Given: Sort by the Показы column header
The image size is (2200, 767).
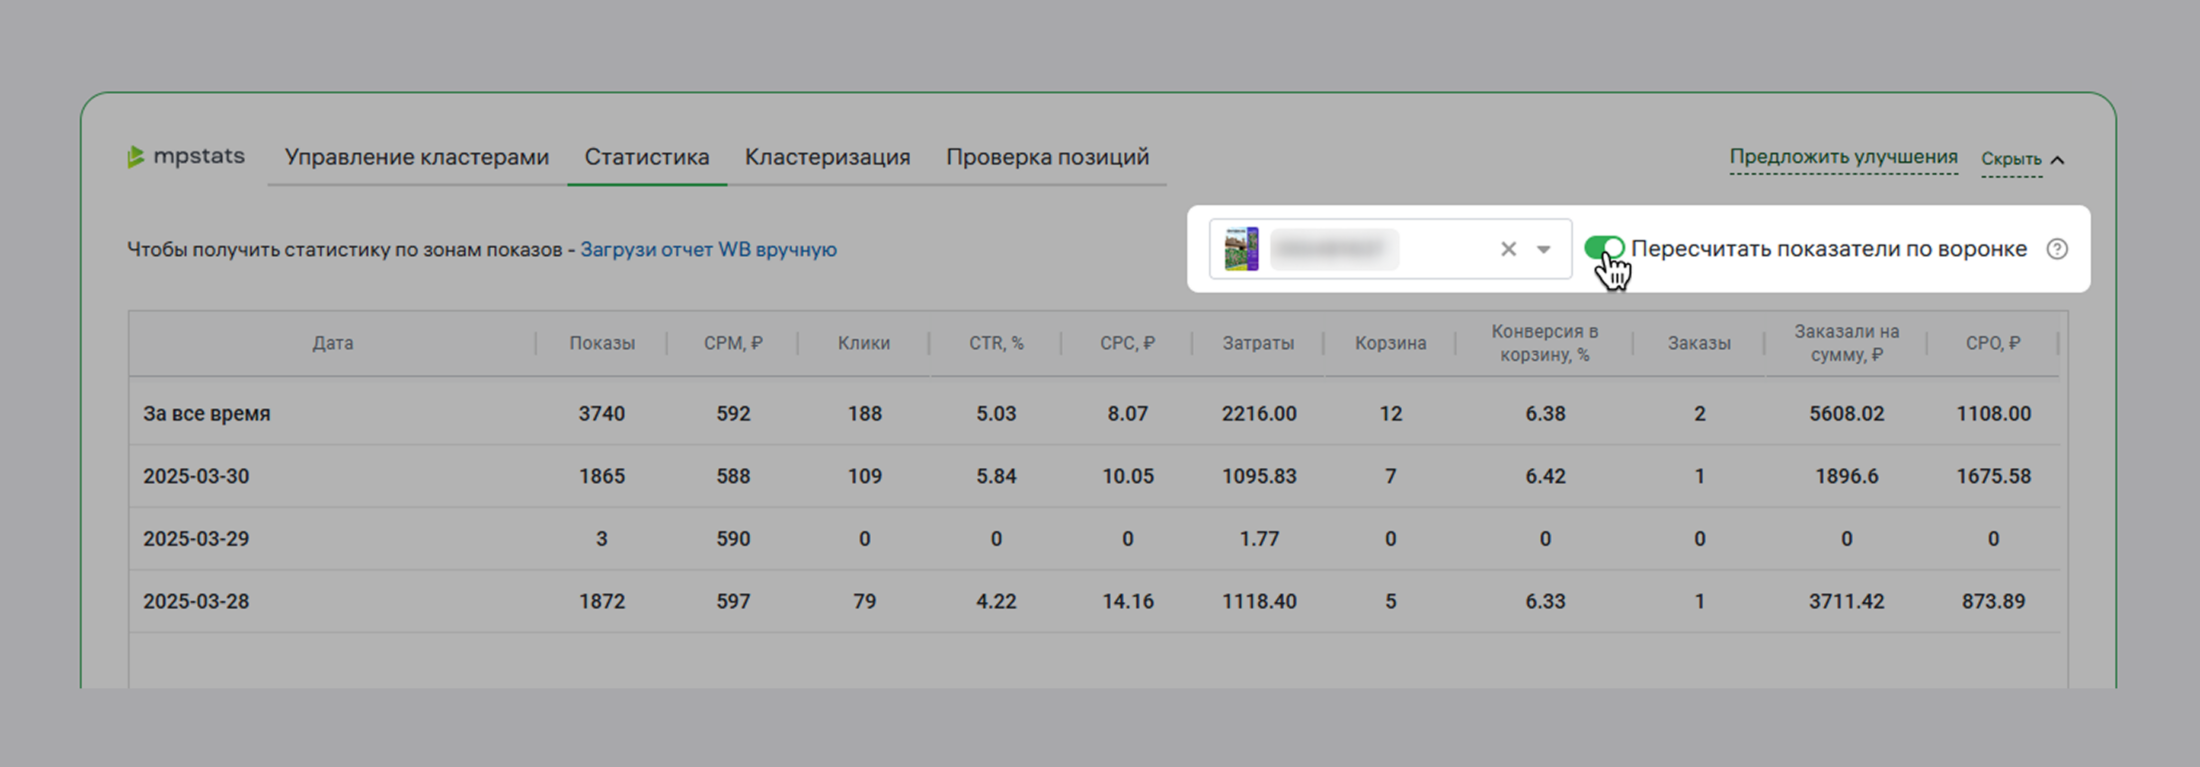Looking at the screenshot, I should point(602,343).
